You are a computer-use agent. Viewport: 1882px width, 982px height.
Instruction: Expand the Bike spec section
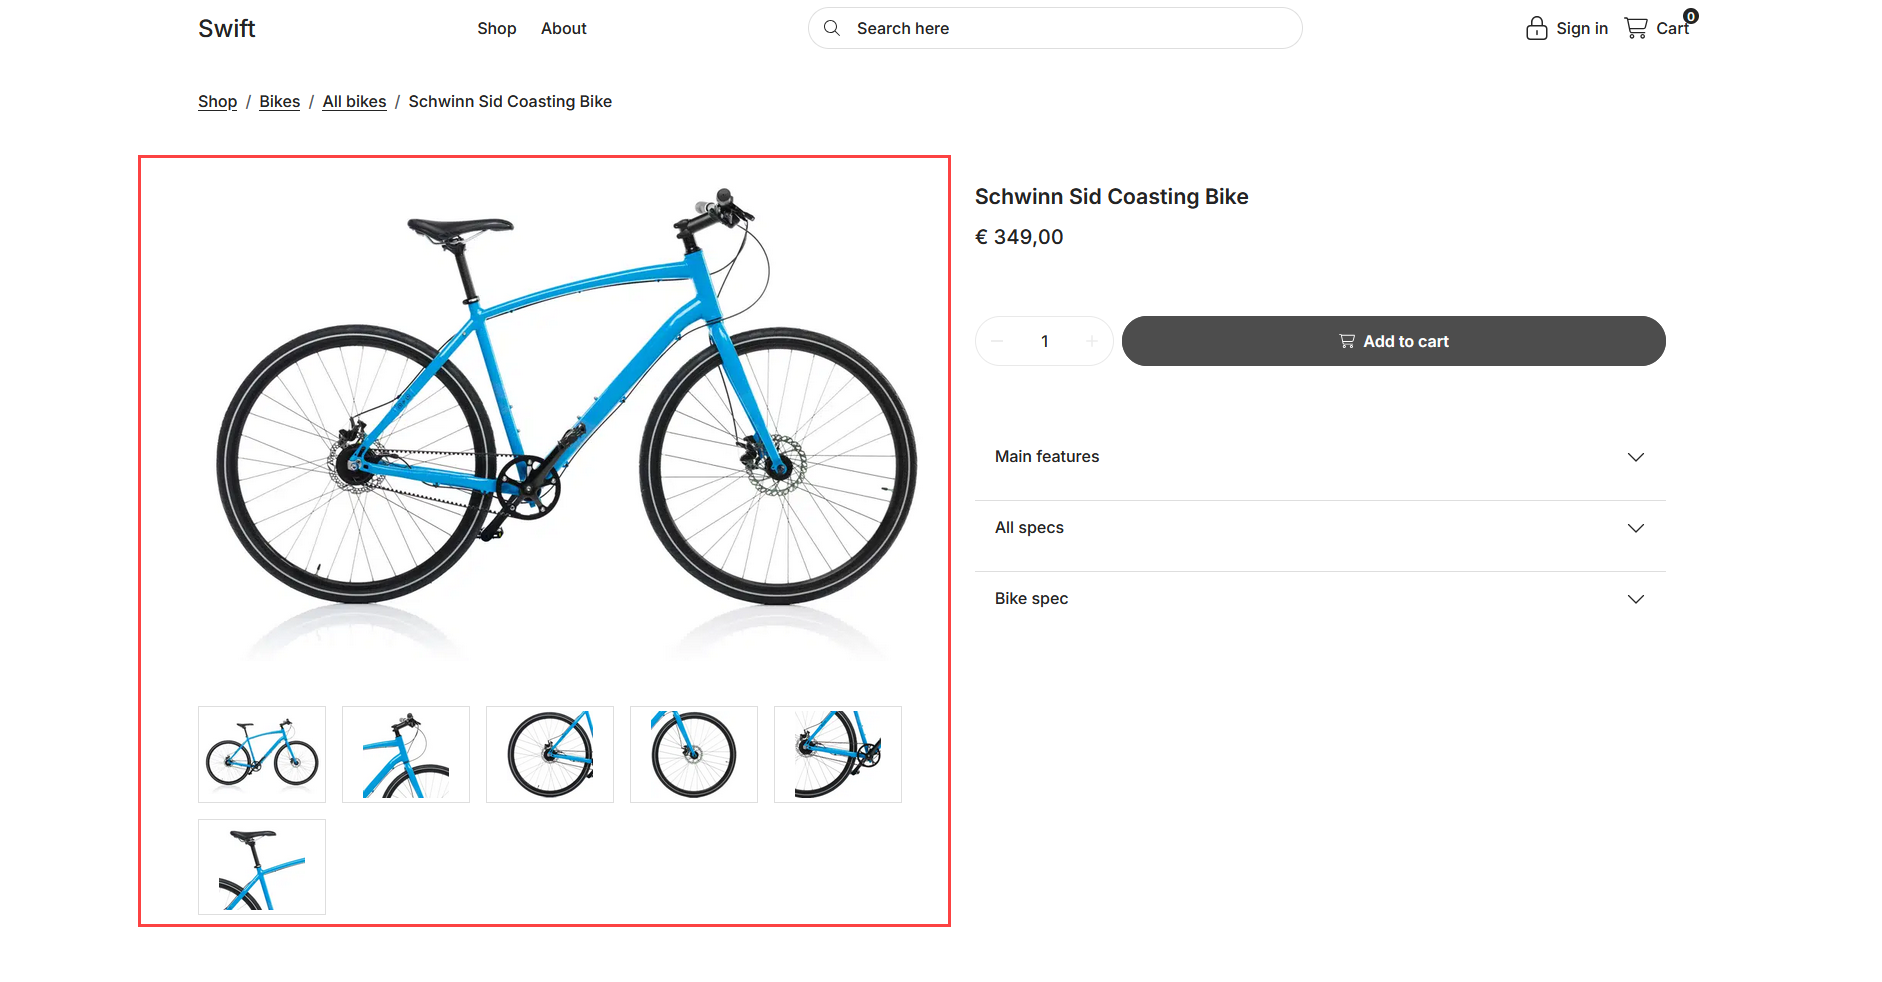pos(1319,599)
